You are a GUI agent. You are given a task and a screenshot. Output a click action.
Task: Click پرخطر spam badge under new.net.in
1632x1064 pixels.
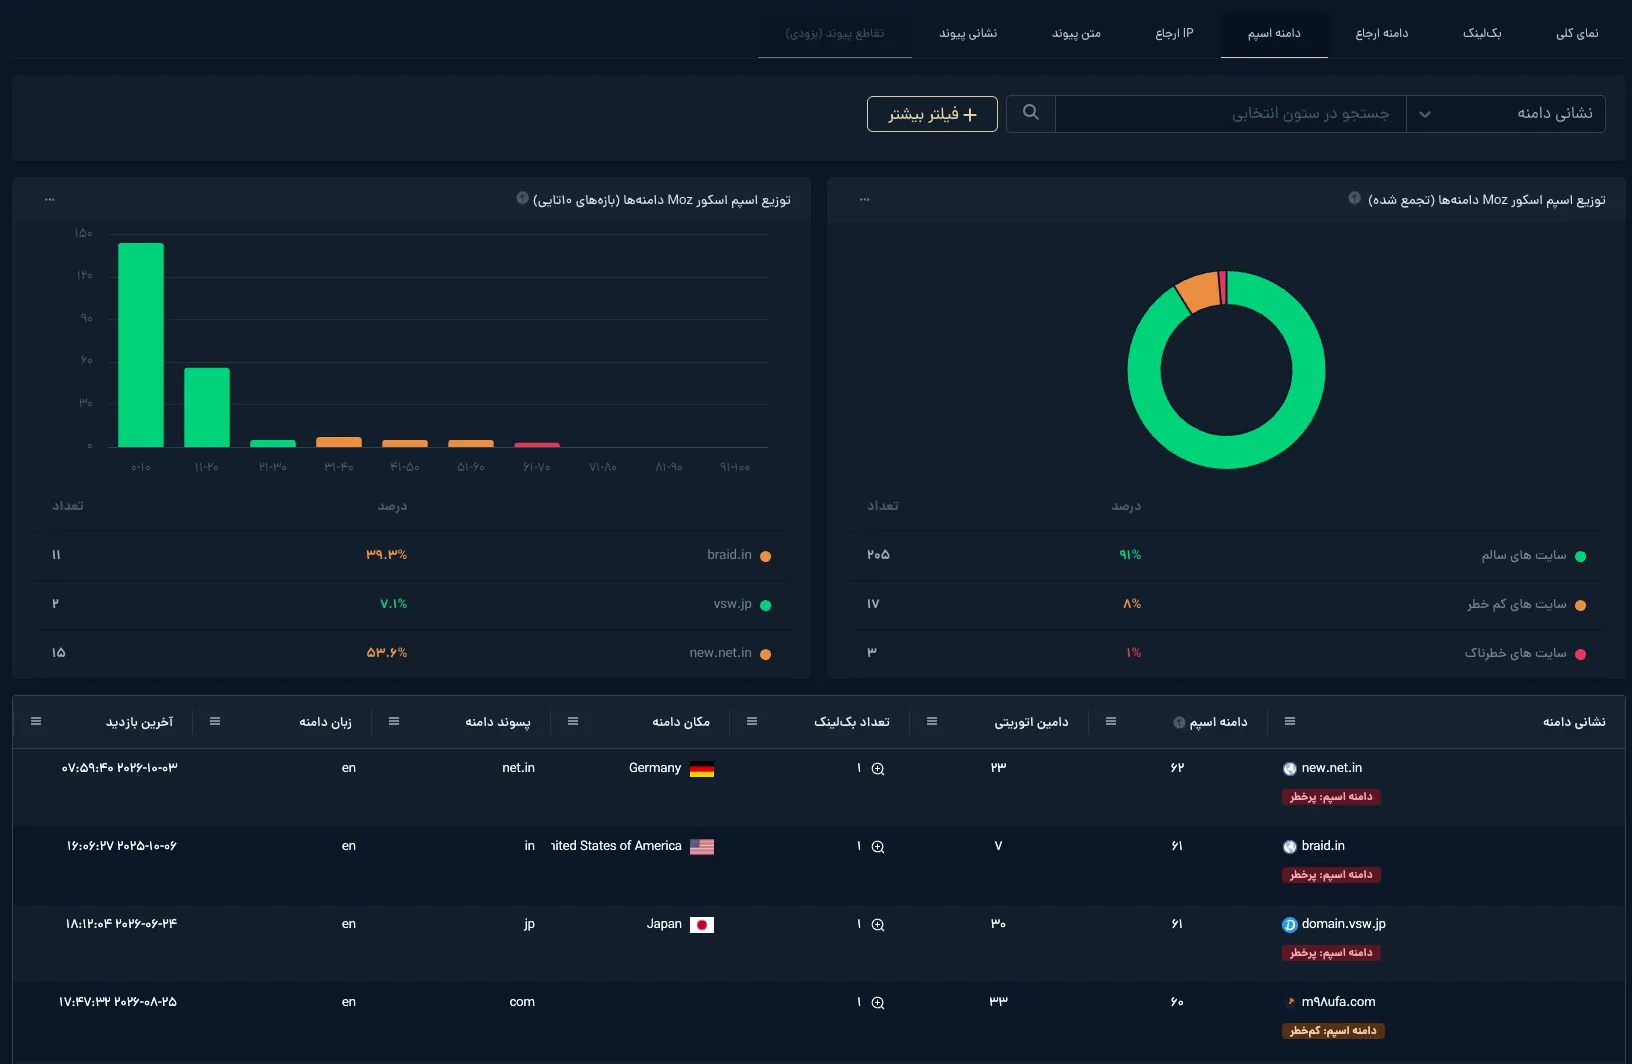1331,797
